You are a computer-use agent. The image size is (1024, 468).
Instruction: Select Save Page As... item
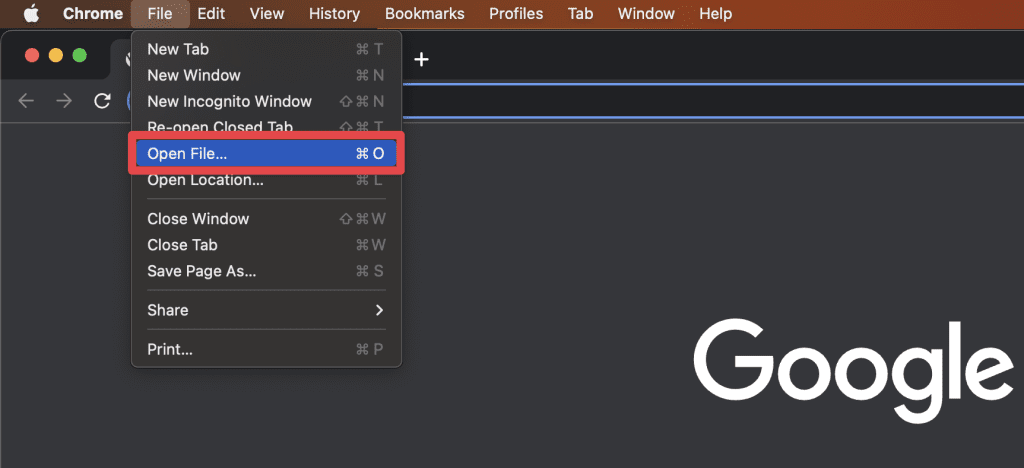(x=266, y=271)
